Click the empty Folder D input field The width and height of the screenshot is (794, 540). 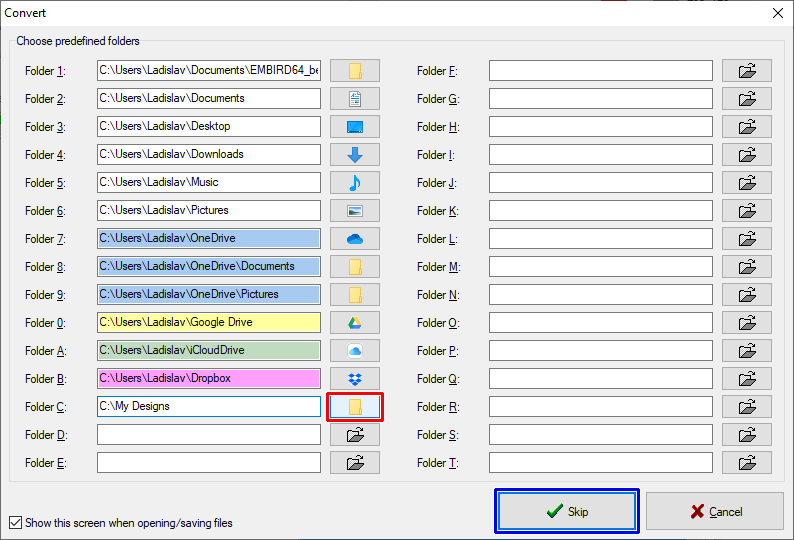[x=209, y=435]
